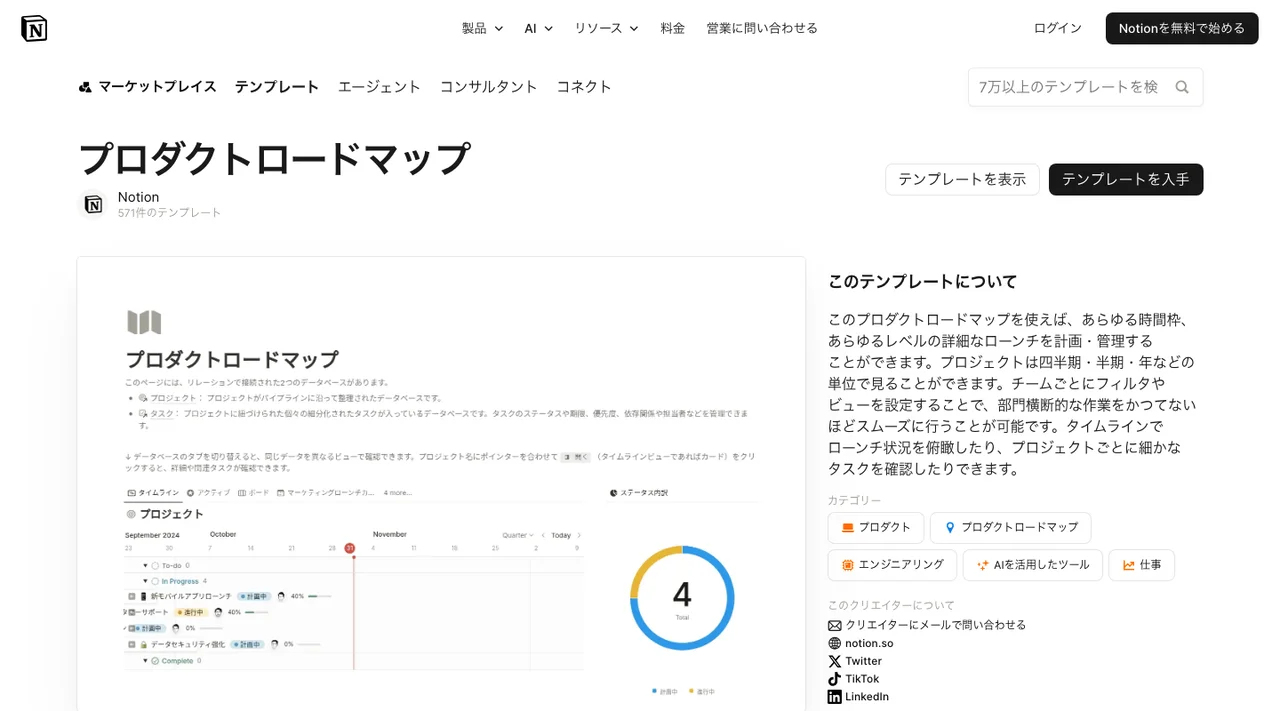Click the map icon in the template preview
Image resolution: width=1280 pixels, height=711 pixels.
point(144,322)
